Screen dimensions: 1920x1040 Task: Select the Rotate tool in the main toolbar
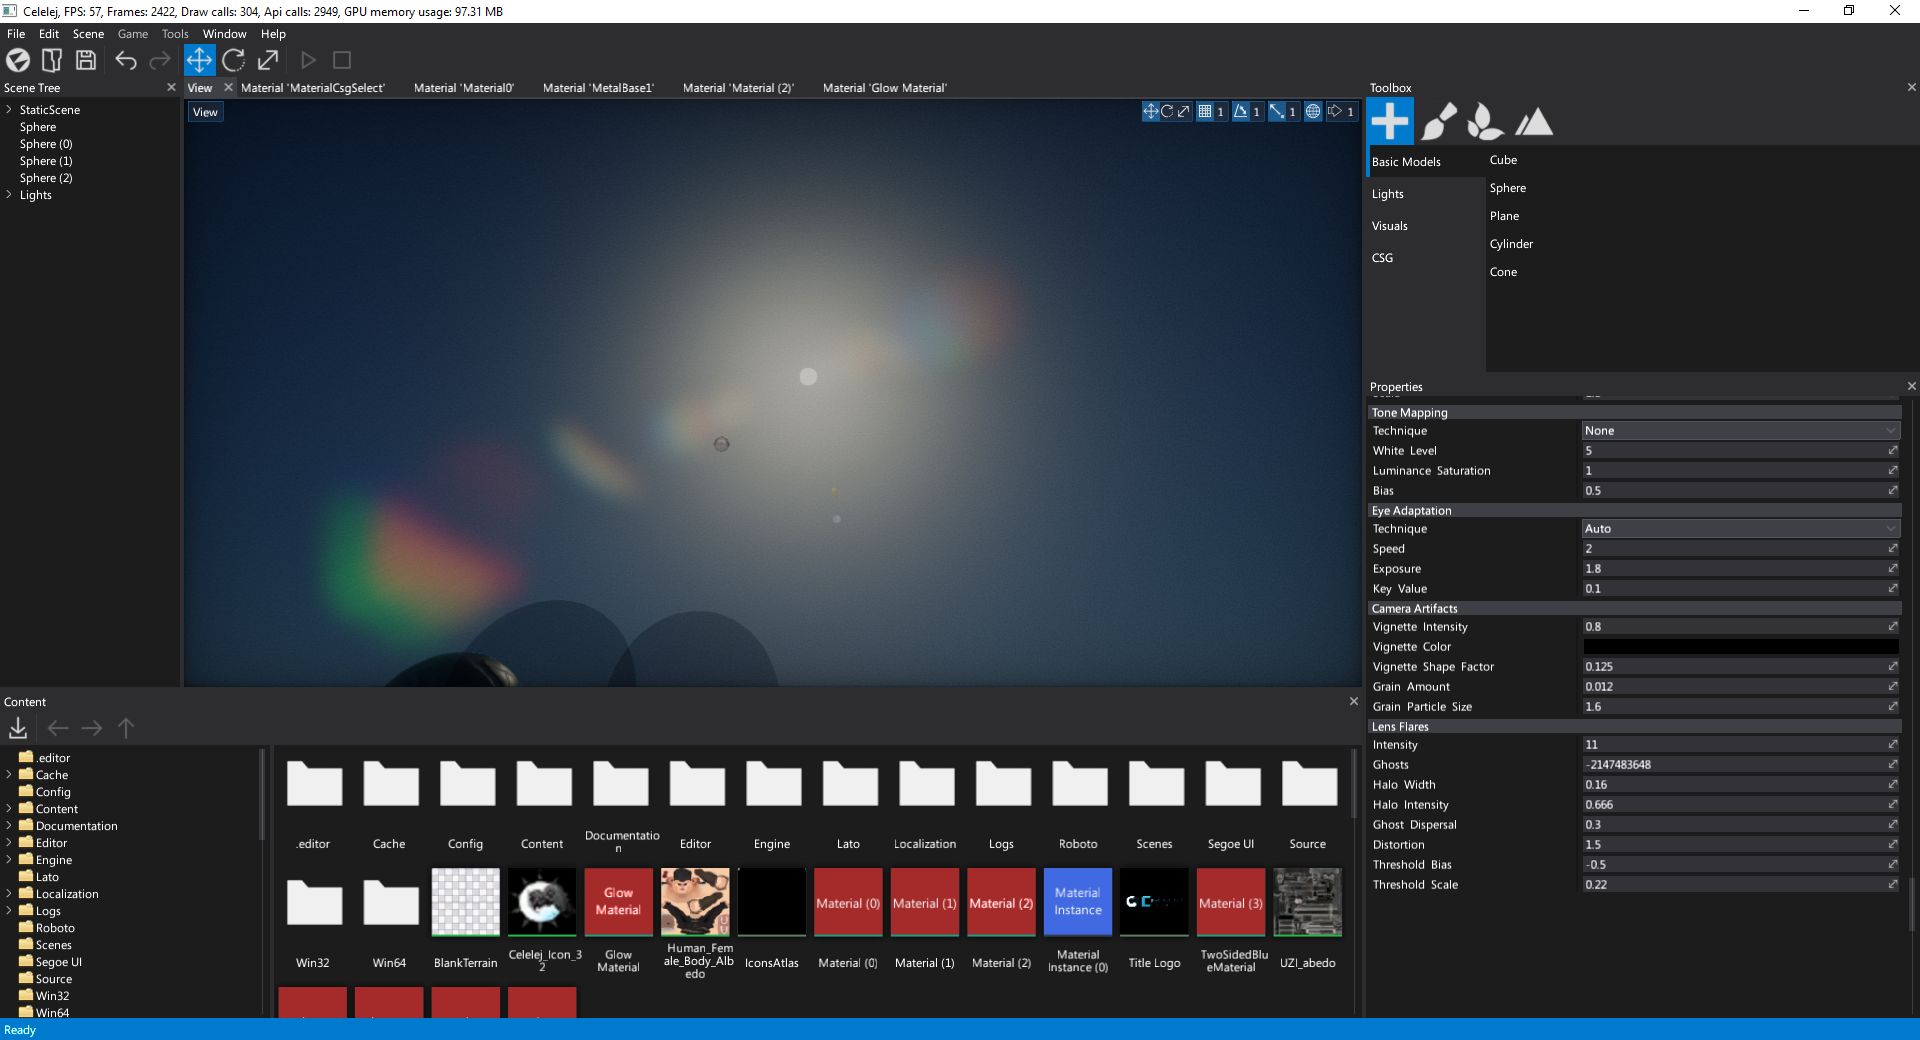point(234,60)
